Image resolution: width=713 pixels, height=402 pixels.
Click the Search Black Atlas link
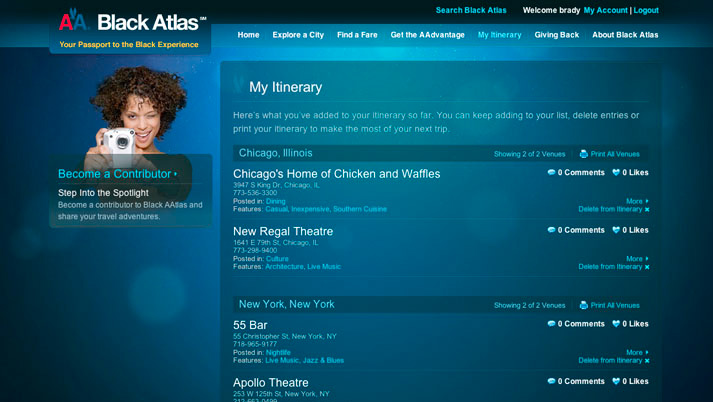click(x=471, y=10)
